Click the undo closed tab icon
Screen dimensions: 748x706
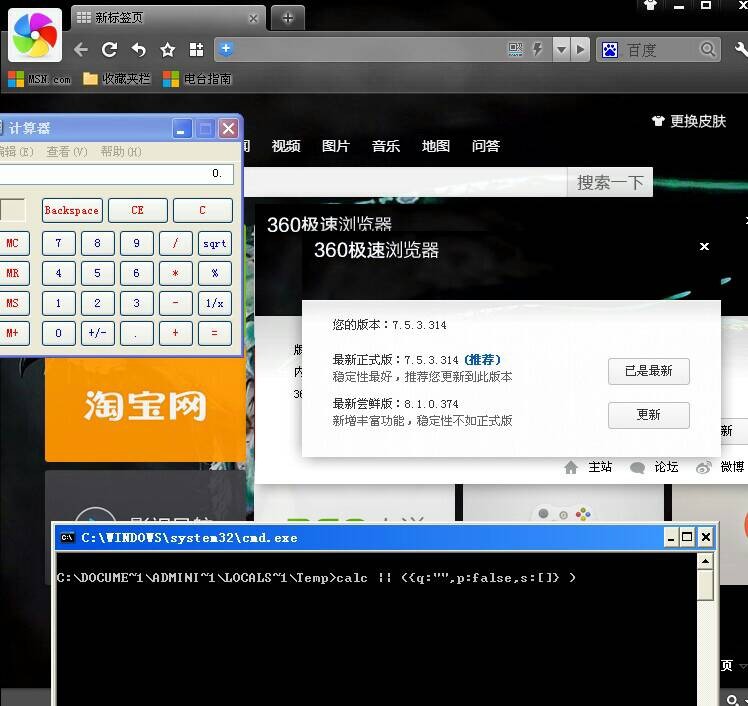click(x=138, y=49)
